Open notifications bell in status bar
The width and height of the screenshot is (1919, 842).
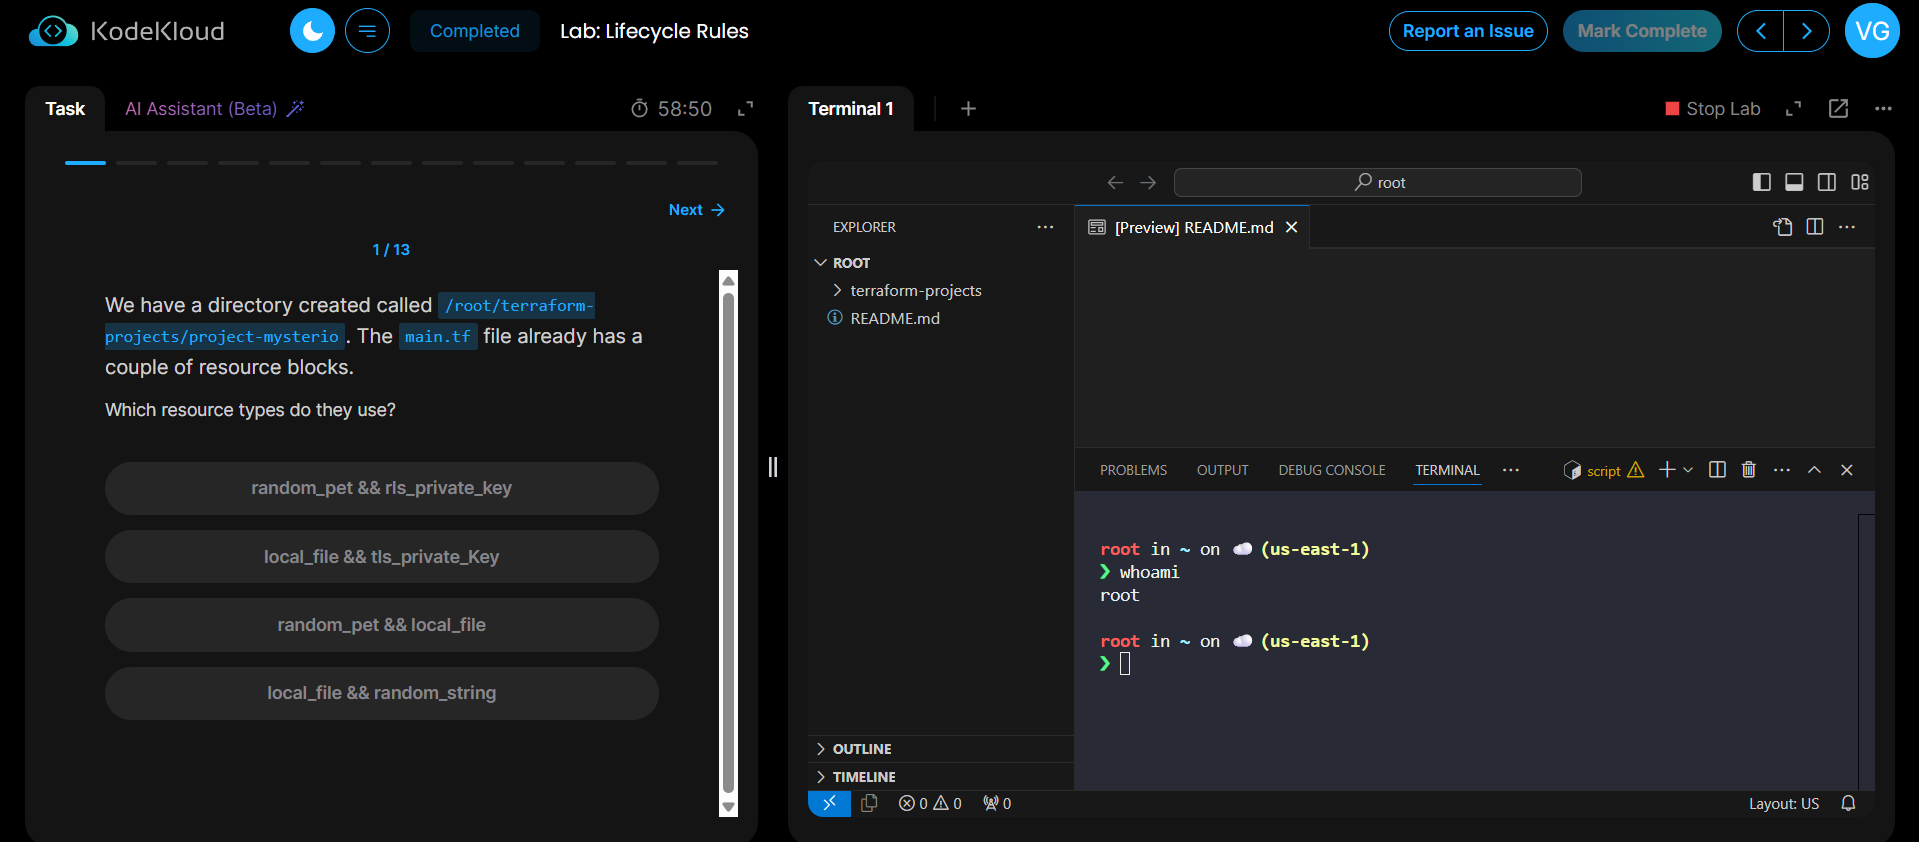coord(1848,803)
